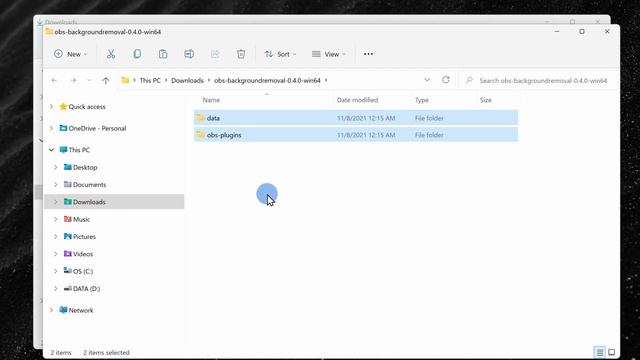Image resolution: width=640 pixels, height=360 pixels.
Task: Click the data row's File folder type
Action: coord(429,118)
